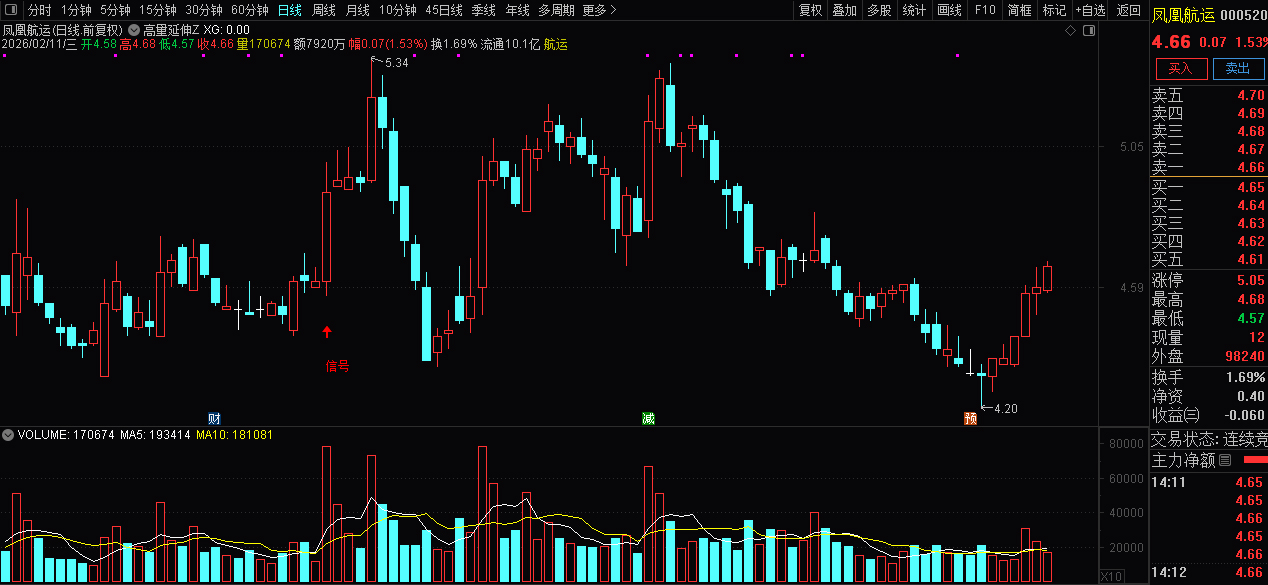Screen dimensions: 1268x585
Task: Click the 卖五 4.70 order row
Action: 1208,95
